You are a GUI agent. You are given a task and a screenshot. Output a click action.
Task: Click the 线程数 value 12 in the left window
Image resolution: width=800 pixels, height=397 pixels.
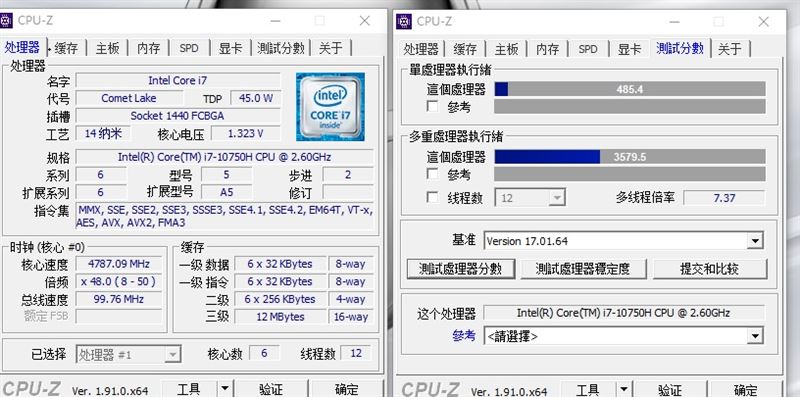tap(356, 353)
